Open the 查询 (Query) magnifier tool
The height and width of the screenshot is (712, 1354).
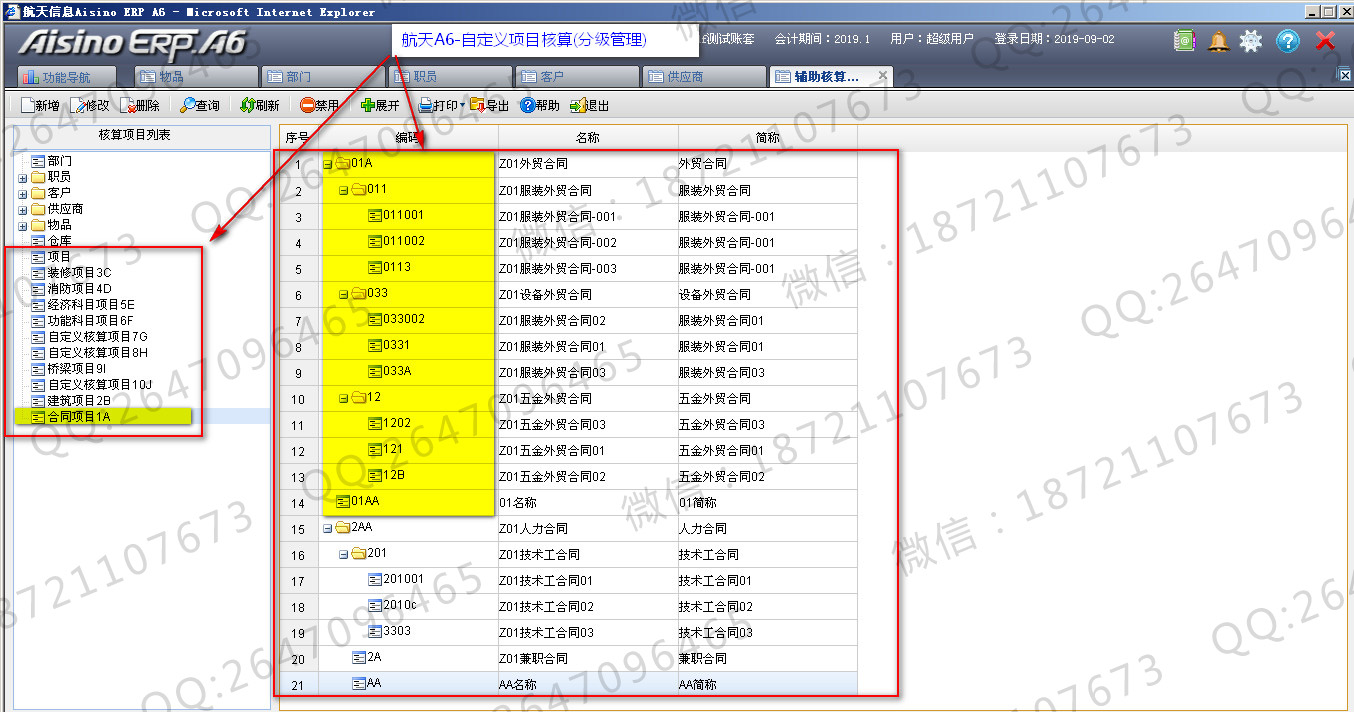pyautogui.click(x=188, y=105)
